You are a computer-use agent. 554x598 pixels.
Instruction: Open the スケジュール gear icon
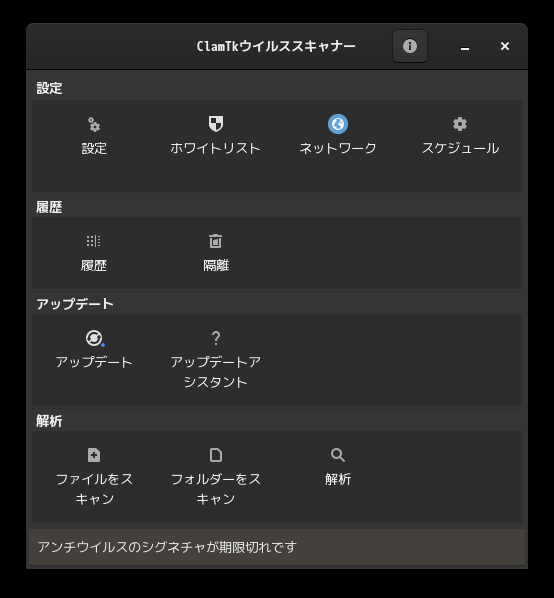point(460,124)
